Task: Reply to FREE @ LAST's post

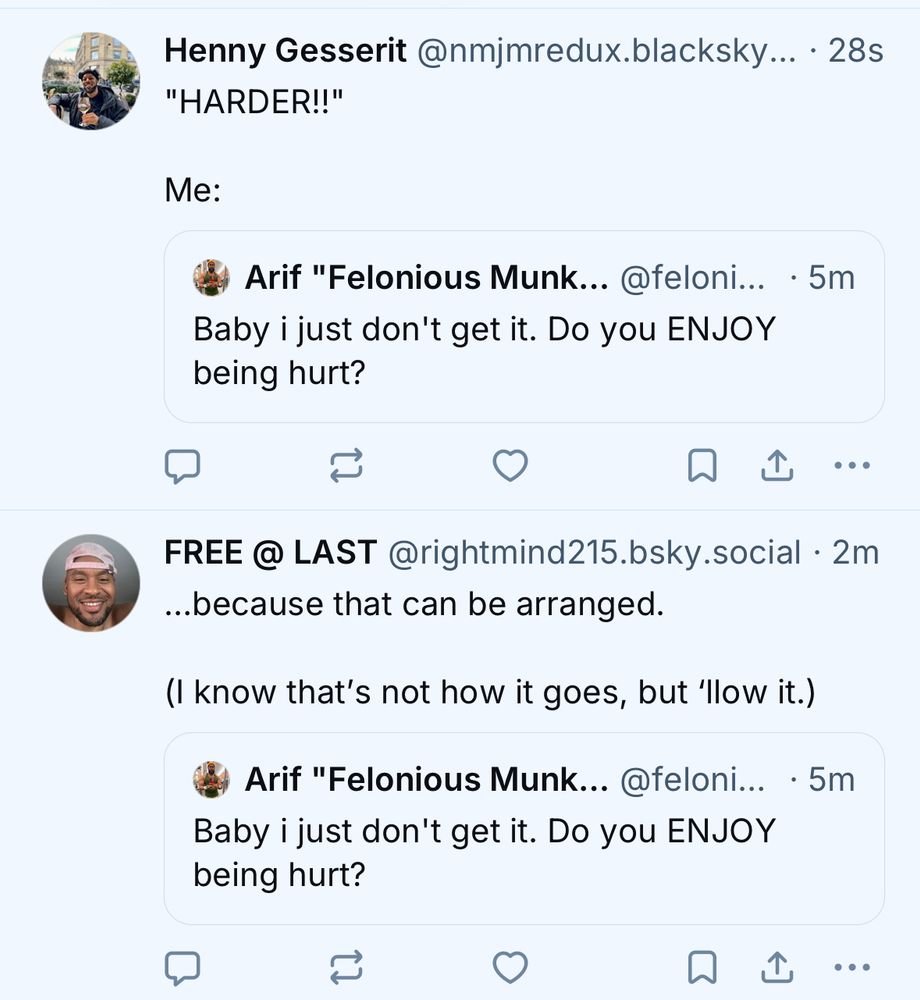Action: click(183, 967)
